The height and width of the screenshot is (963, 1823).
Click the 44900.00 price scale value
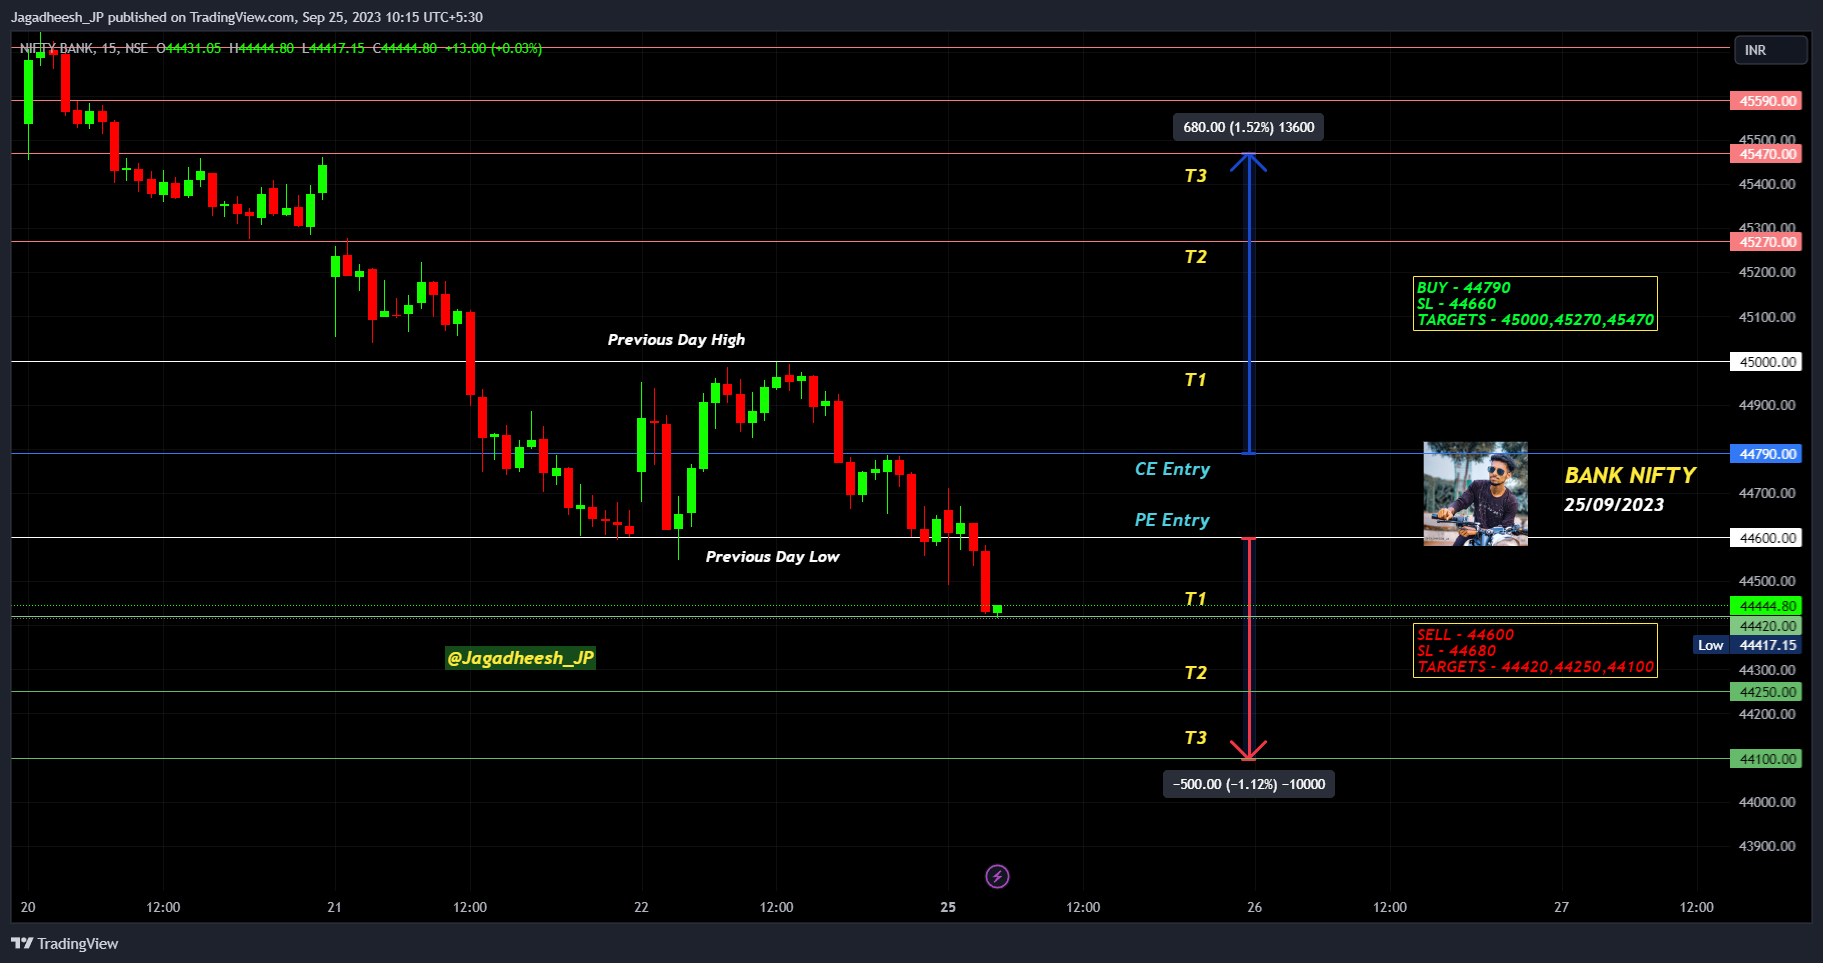coord(1767,405)
